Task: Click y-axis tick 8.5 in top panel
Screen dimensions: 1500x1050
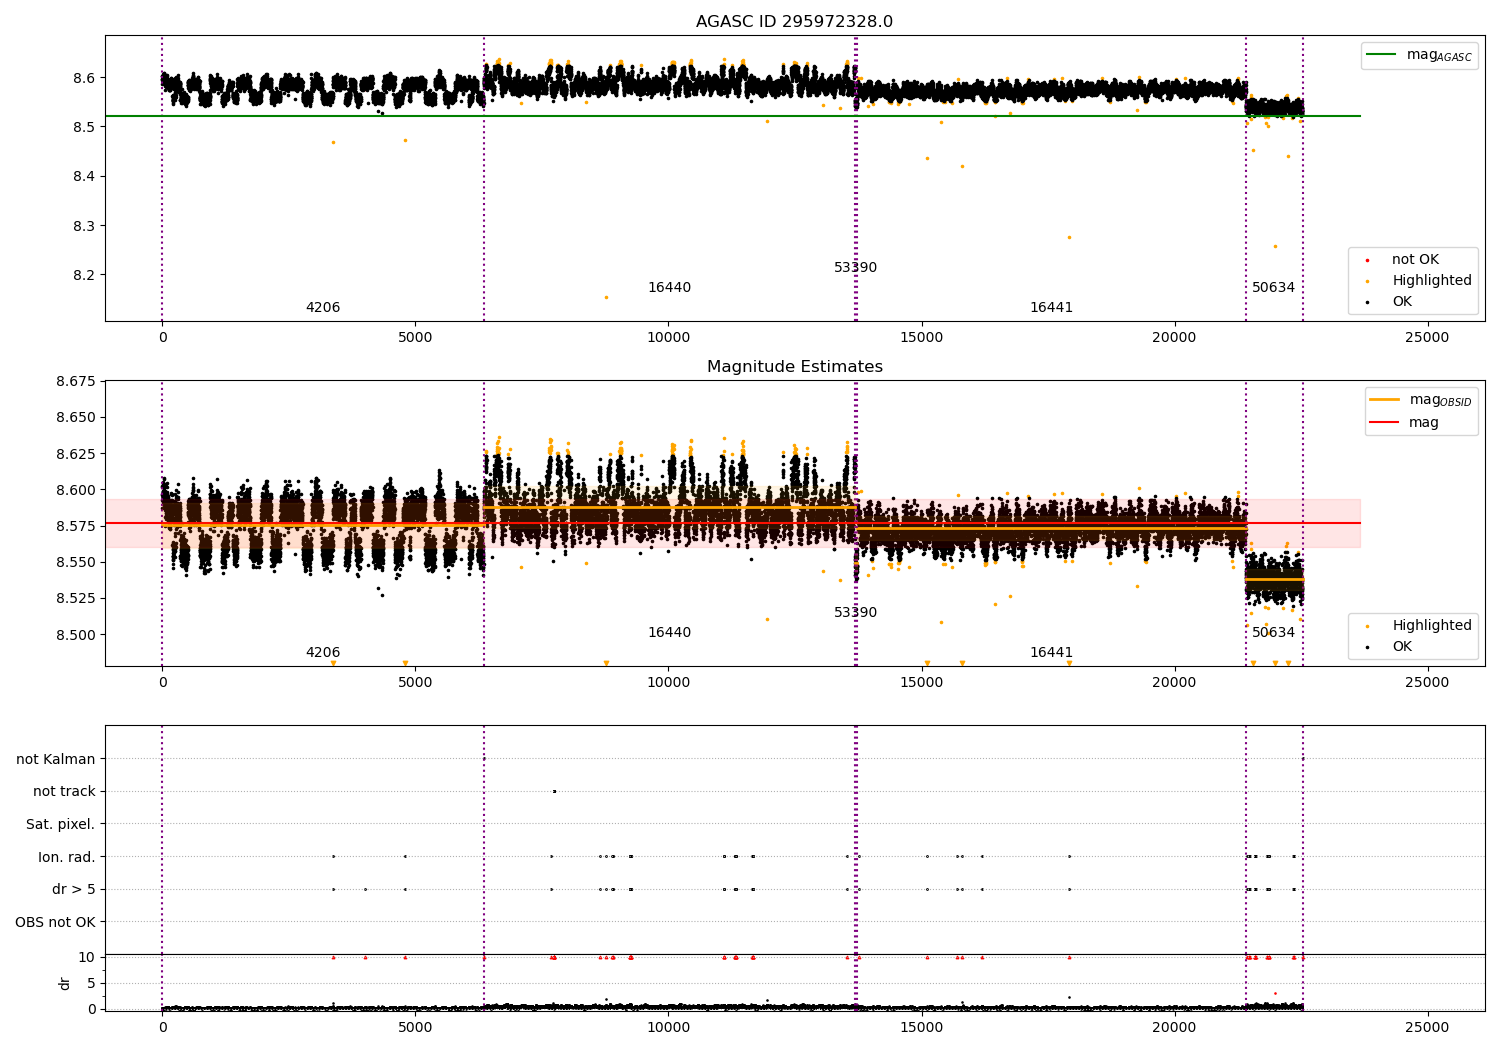Action: tap(83, 127)
